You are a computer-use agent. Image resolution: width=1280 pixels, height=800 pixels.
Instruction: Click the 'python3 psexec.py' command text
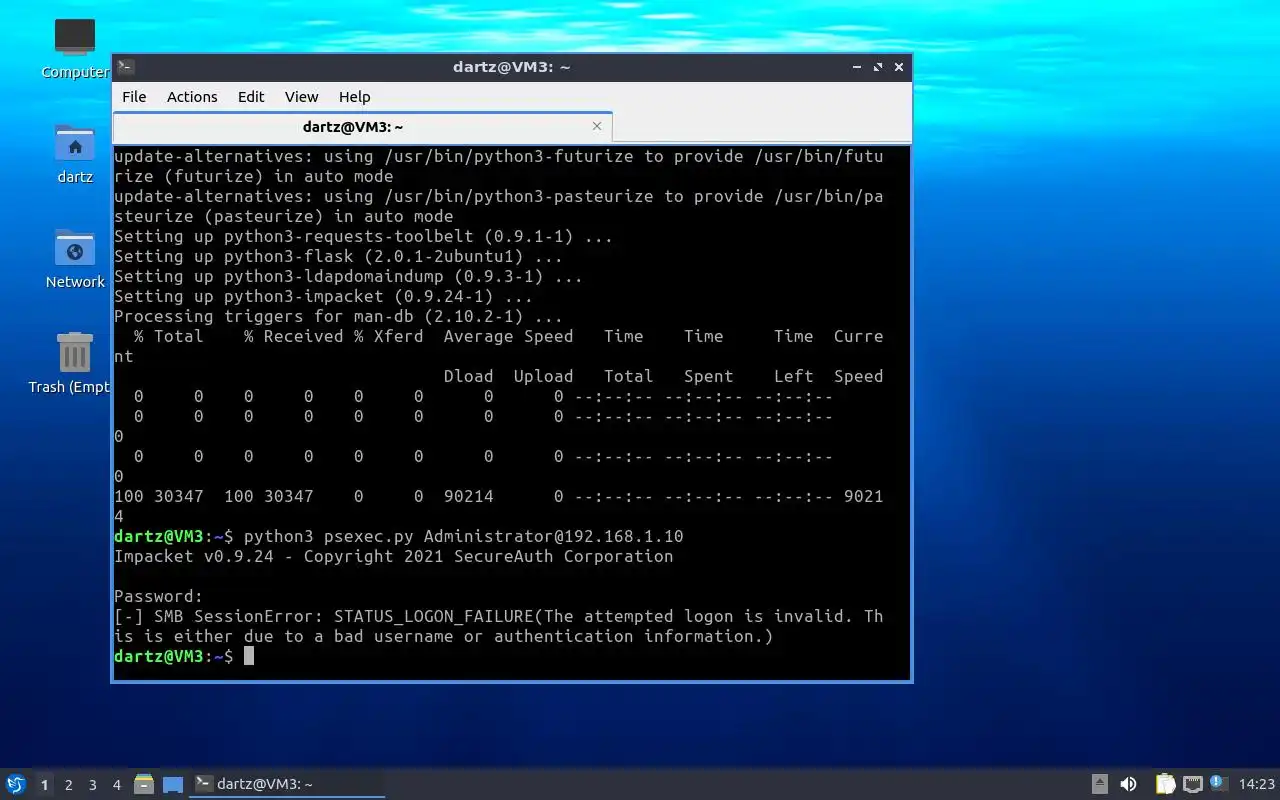click(328, 536)
